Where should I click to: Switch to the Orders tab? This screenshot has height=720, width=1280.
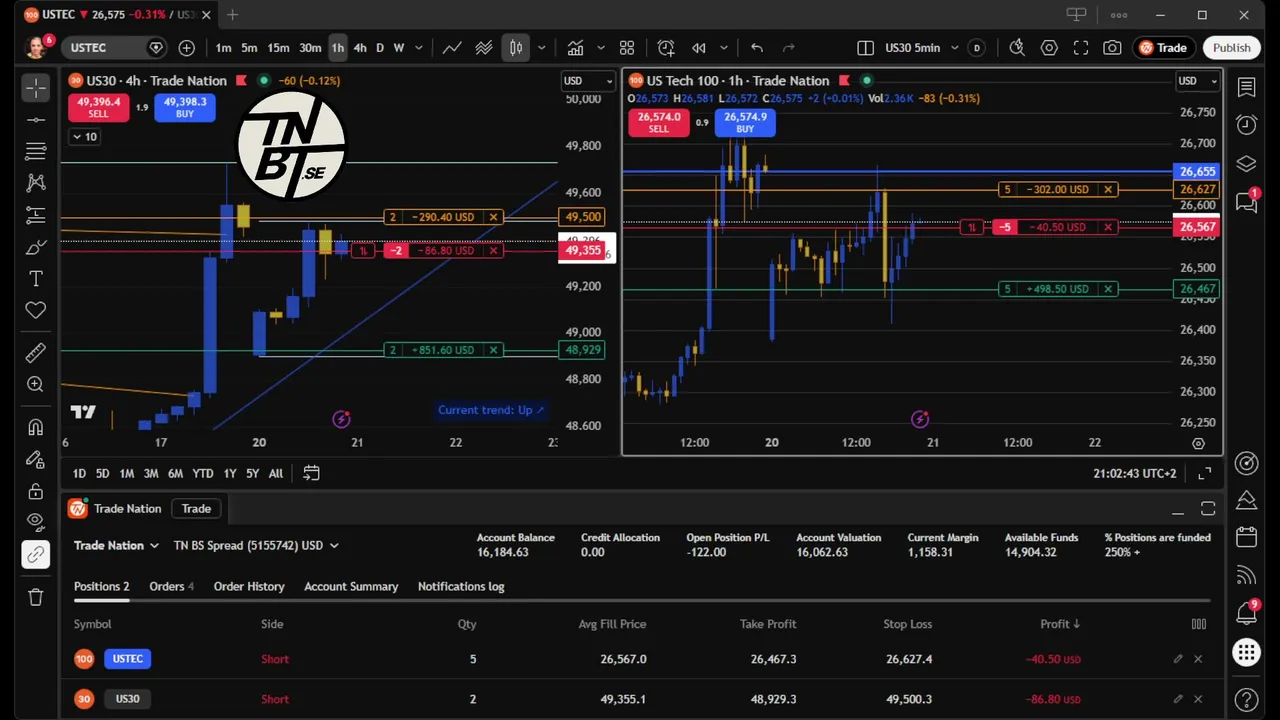171,587
